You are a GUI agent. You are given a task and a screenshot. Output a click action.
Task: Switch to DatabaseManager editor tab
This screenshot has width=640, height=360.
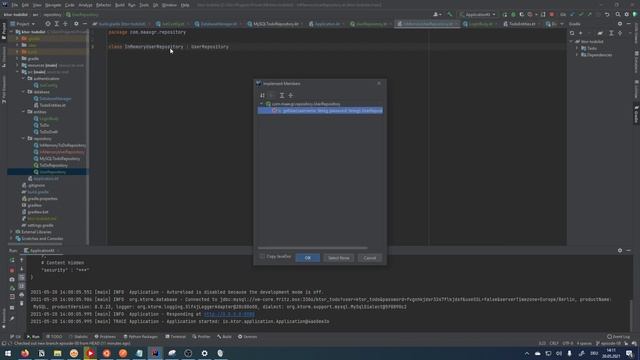pos(218,24)
